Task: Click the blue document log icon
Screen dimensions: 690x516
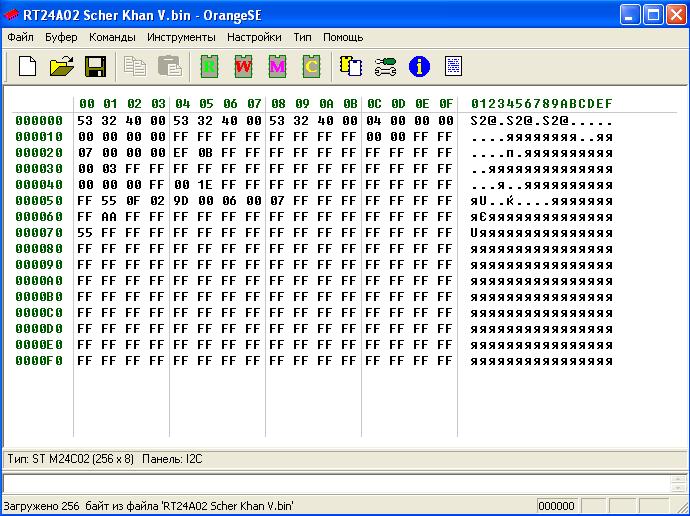Action: tap(453, 66)
